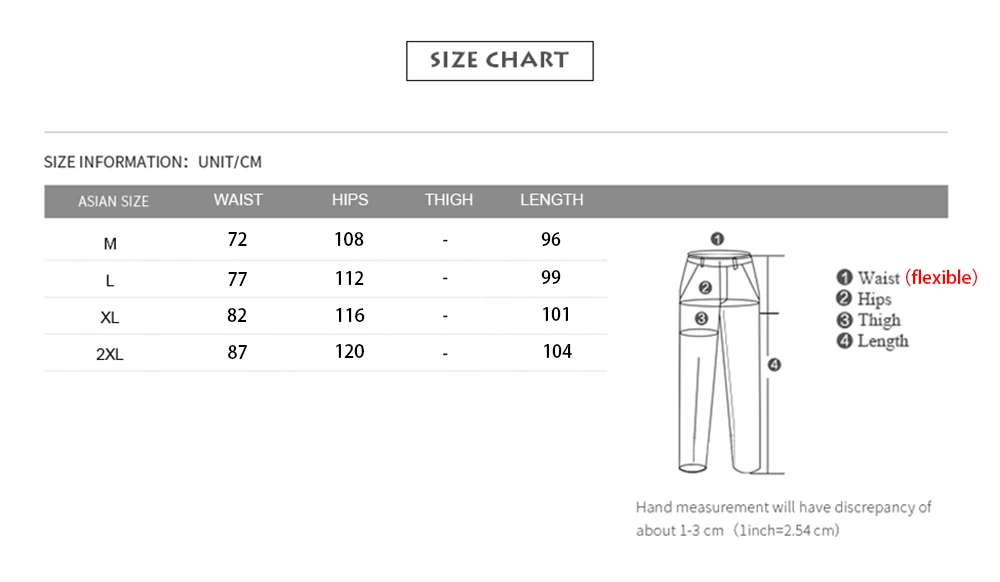Select the M size row label
1000x582 pixels.
click(x=110, y=243)
